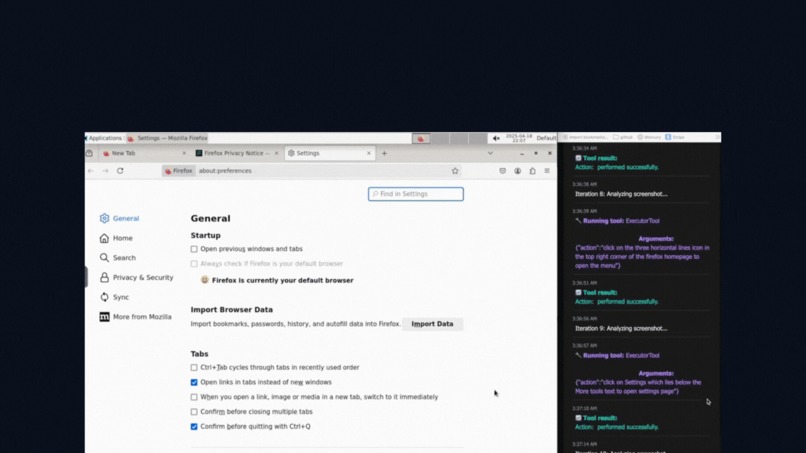Uncheck Confirm before quitting with Ctrl+Q
Screen dimensions: 806x453
pos(194,427)
